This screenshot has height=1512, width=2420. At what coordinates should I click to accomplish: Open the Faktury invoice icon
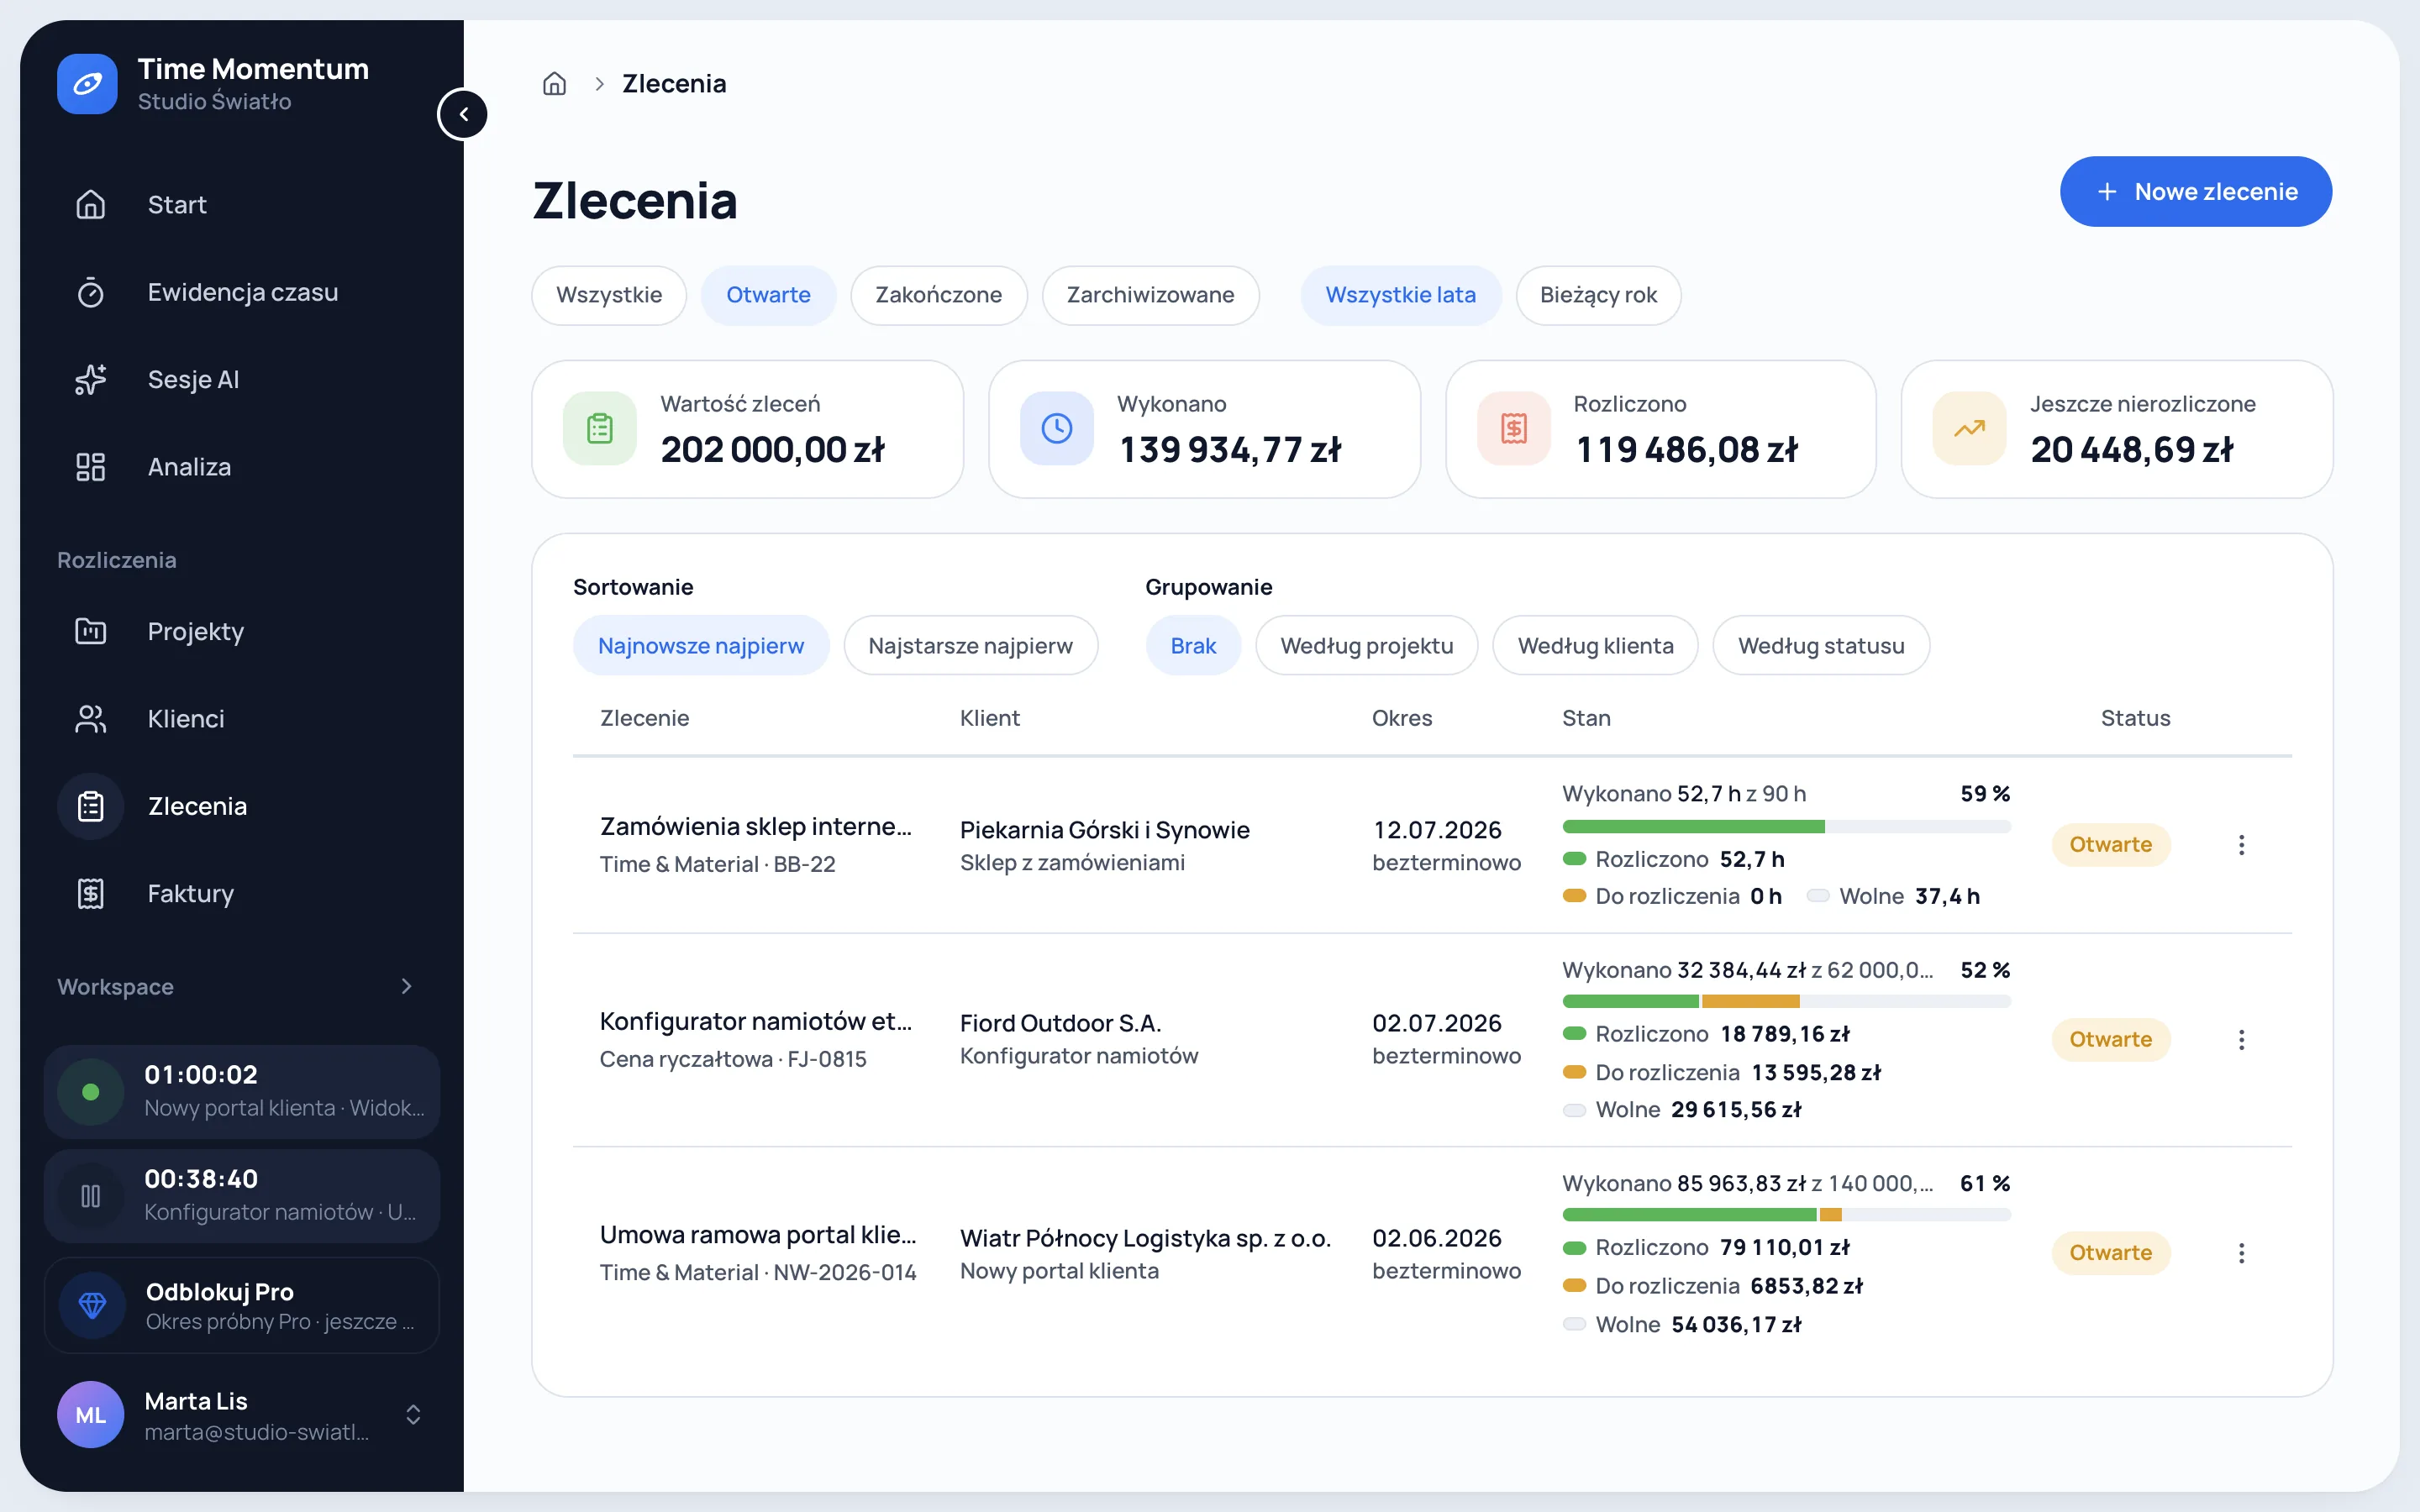[x=91, y=894]
